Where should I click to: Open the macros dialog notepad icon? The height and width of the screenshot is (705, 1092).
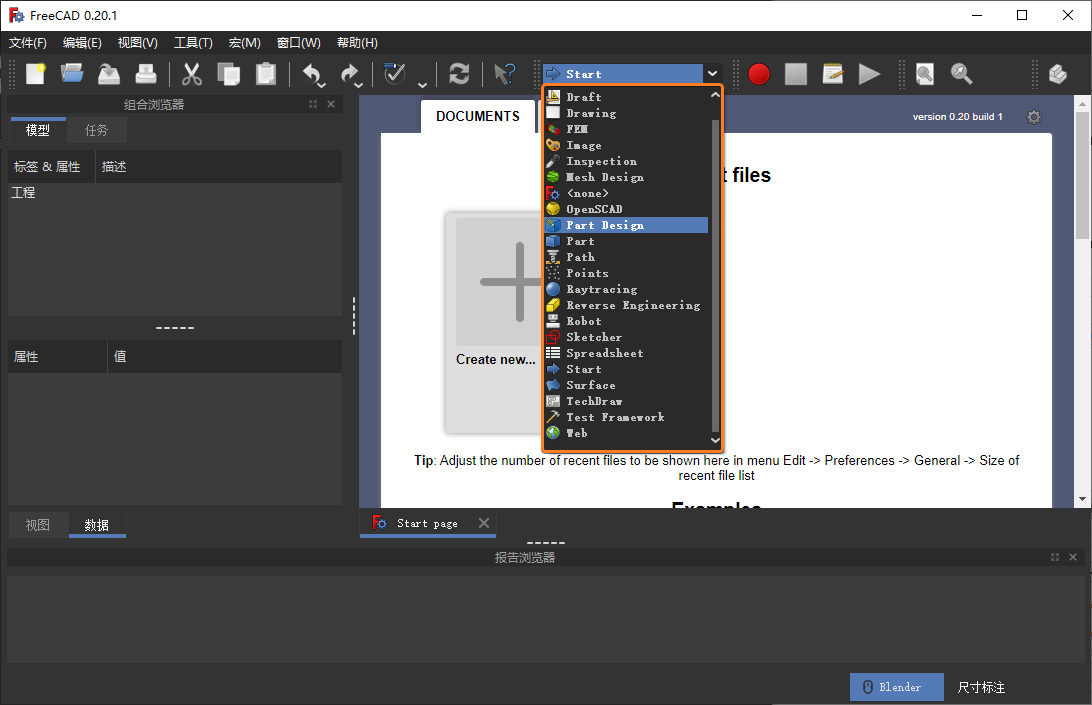pyautogui.click(x=833, y=73)
